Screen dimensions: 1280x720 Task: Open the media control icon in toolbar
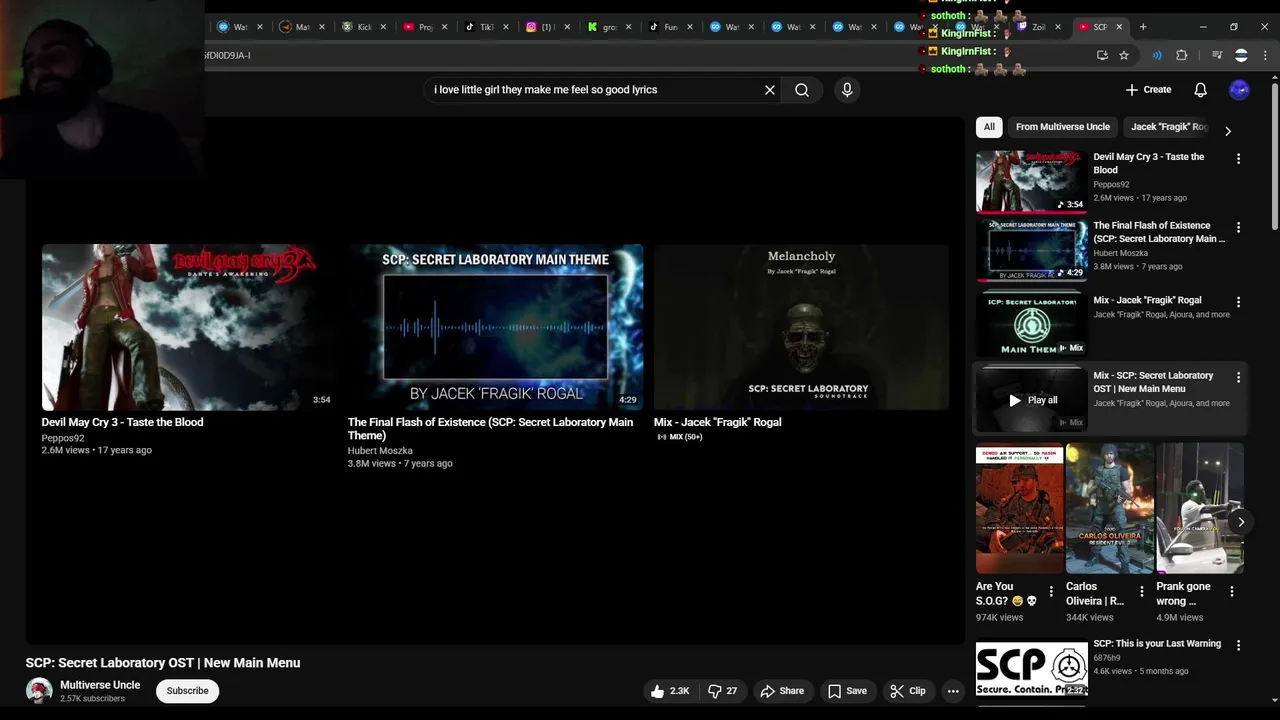pyautogui.click(x=1217, y=55)
